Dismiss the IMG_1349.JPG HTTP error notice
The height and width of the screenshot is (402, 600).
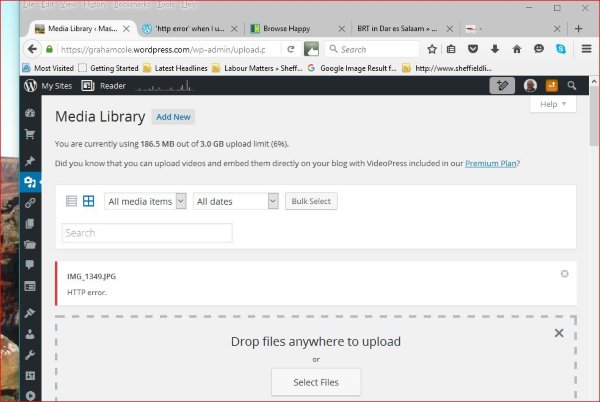click(564, 274)
